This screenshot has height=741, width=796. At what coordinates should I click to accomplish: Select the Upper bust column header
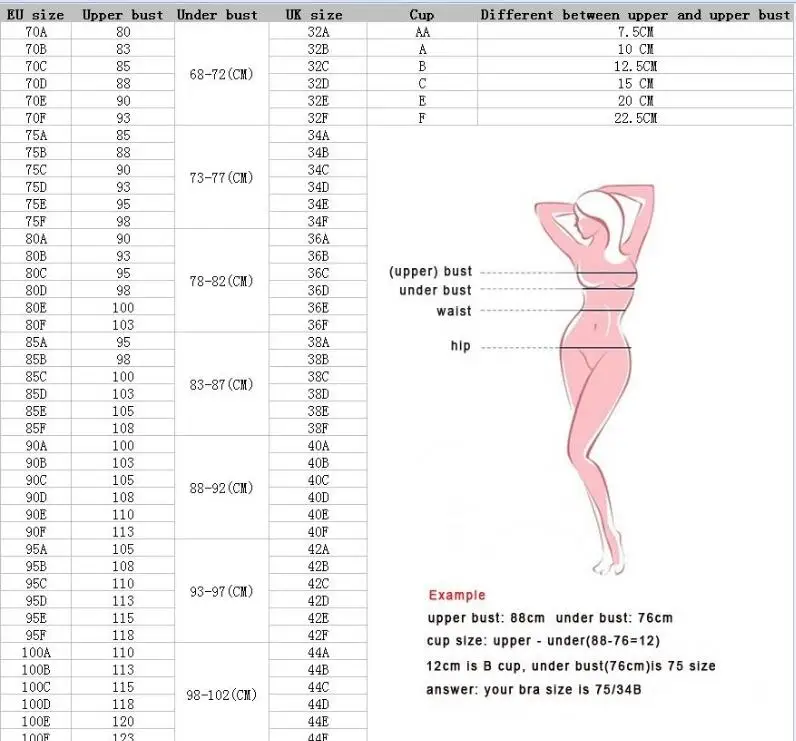(x=123, y=15)
